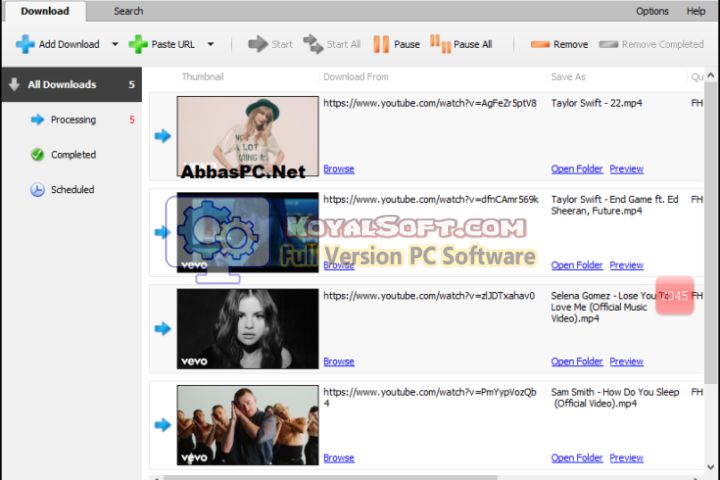Click file name Taylor Swift - 22.mp4

point(596,103)
